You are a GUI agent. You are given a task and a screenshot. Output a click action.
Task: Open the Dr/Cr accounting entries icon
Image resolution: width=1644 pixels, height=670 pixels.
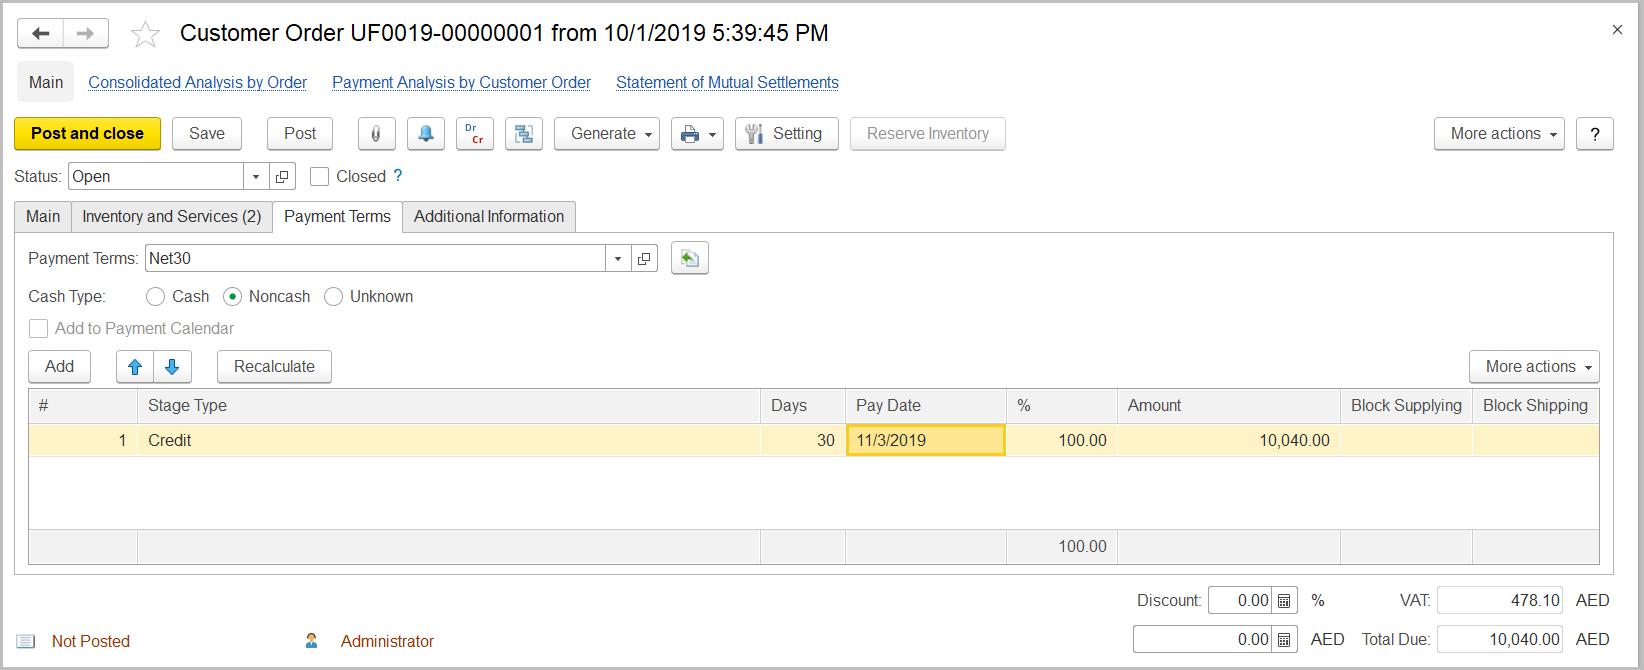point(475,134)
